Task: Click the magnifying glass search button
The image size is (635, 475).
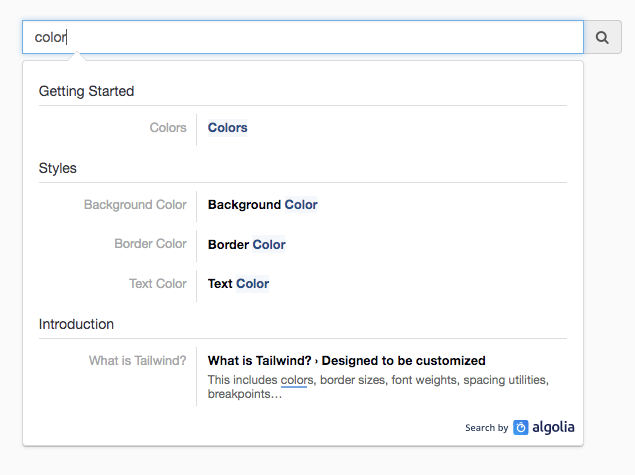Action: coord(602,37)
